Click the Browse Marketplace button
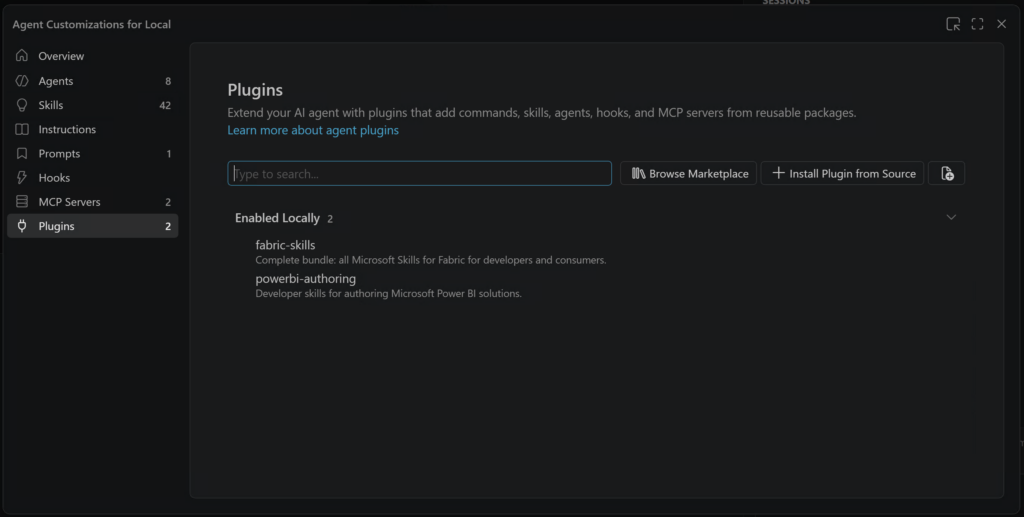 (x=688, y=174)
